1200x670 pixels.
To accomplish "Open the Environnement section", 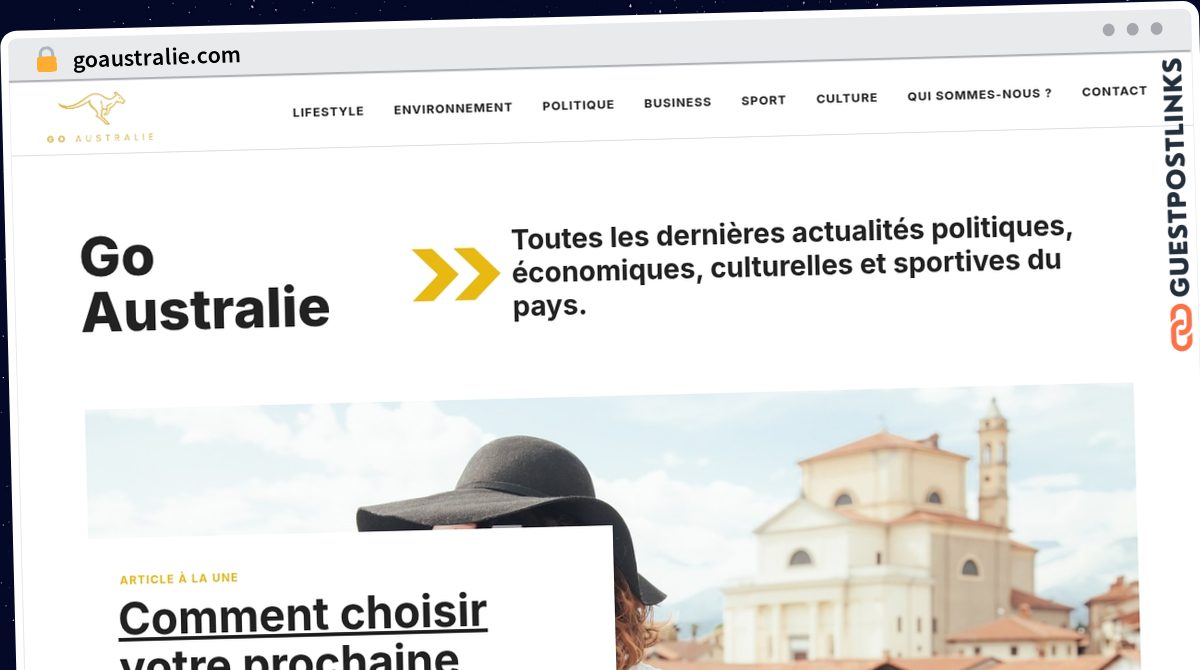I will [x=453, y=108].
